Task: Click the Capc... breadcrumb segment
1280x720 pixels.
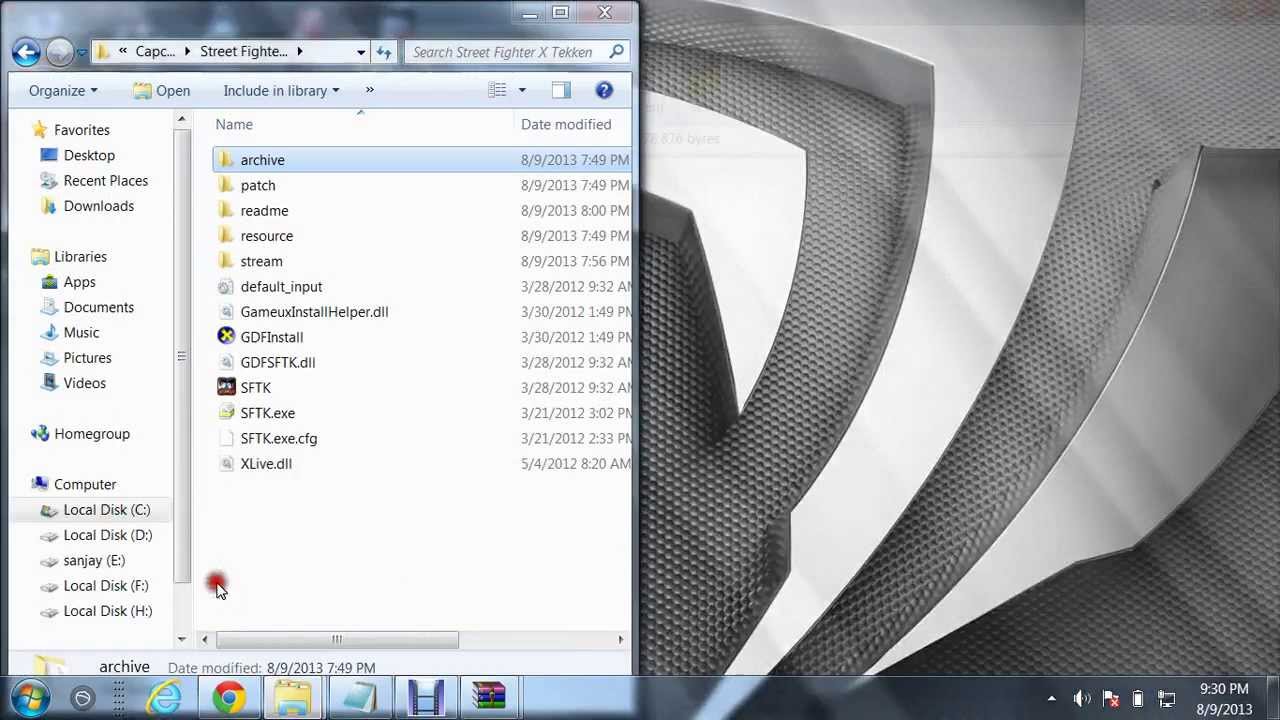Action: point(155,52)
